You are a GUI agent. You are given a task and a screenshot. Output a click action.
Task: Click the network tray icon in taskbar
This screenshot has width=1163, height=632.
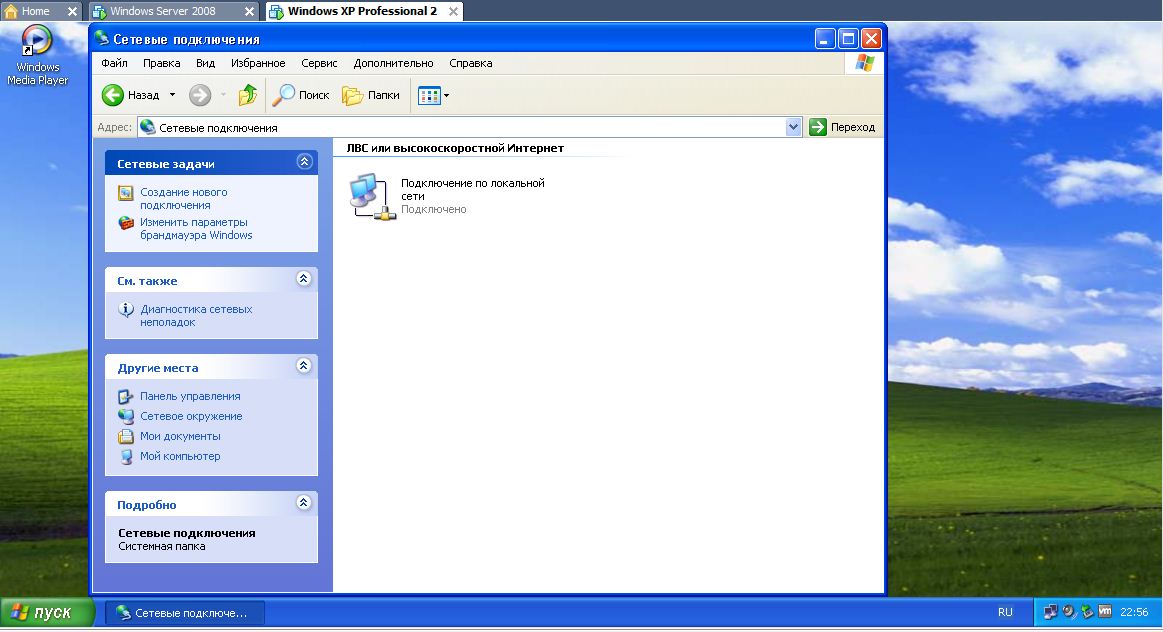1050,612
